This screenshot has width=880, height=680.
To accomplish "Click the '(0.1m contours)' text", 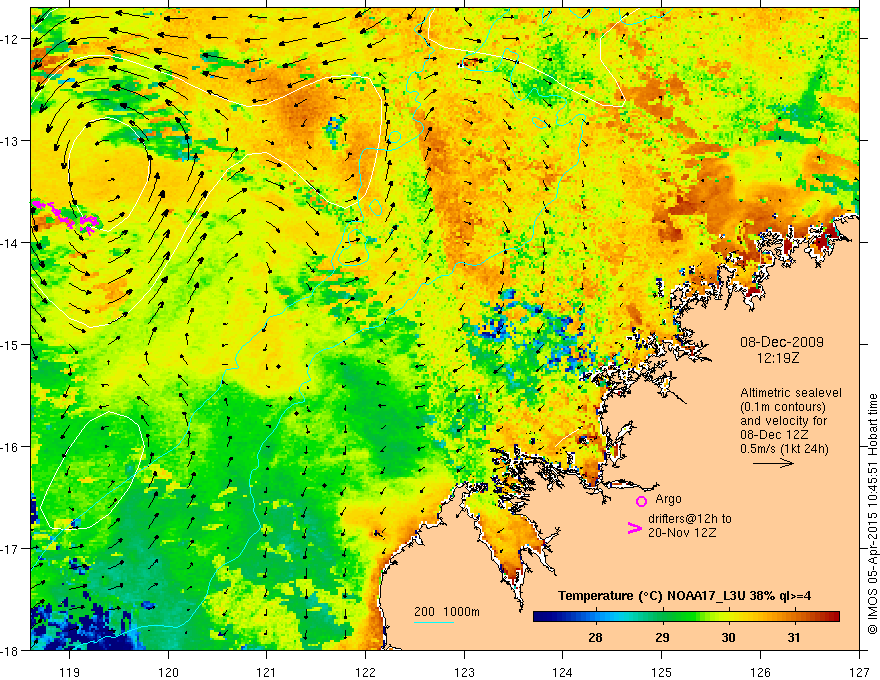I will point(783,407).
